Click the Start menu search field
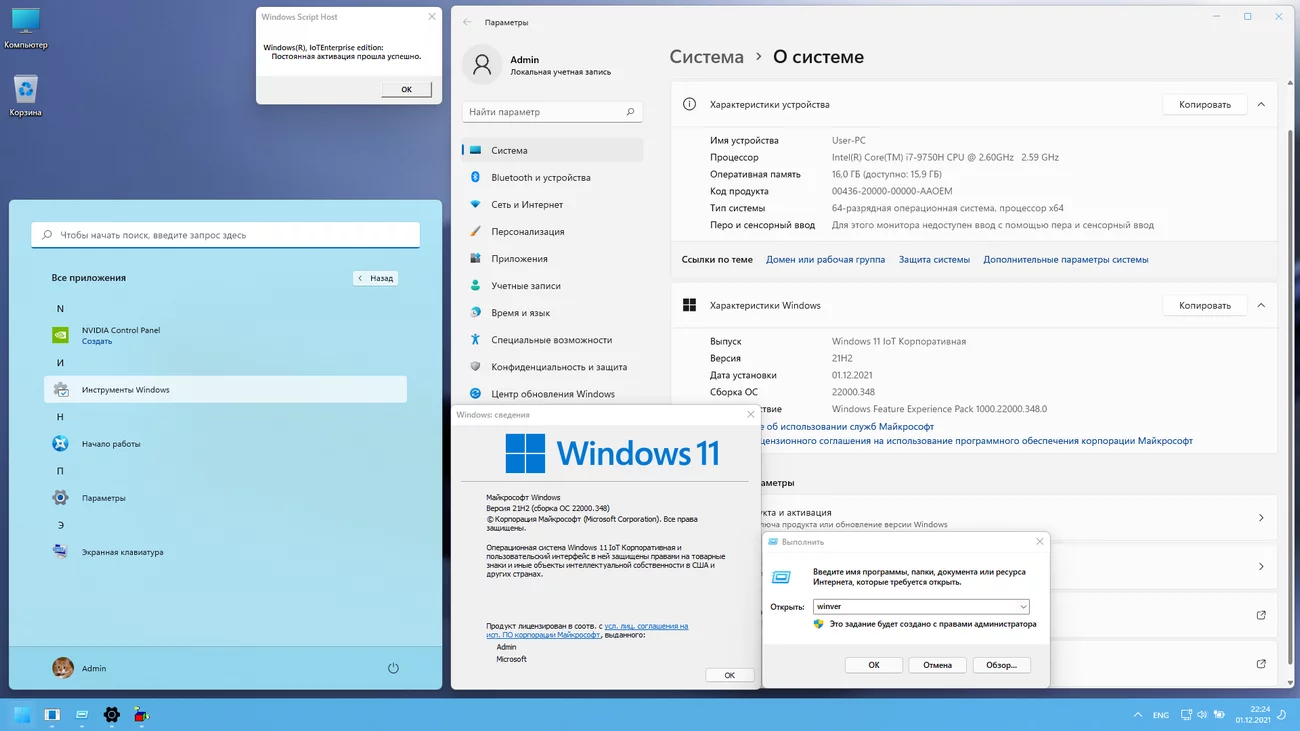Screen dimensions: 1300x731 click(226, 235)
